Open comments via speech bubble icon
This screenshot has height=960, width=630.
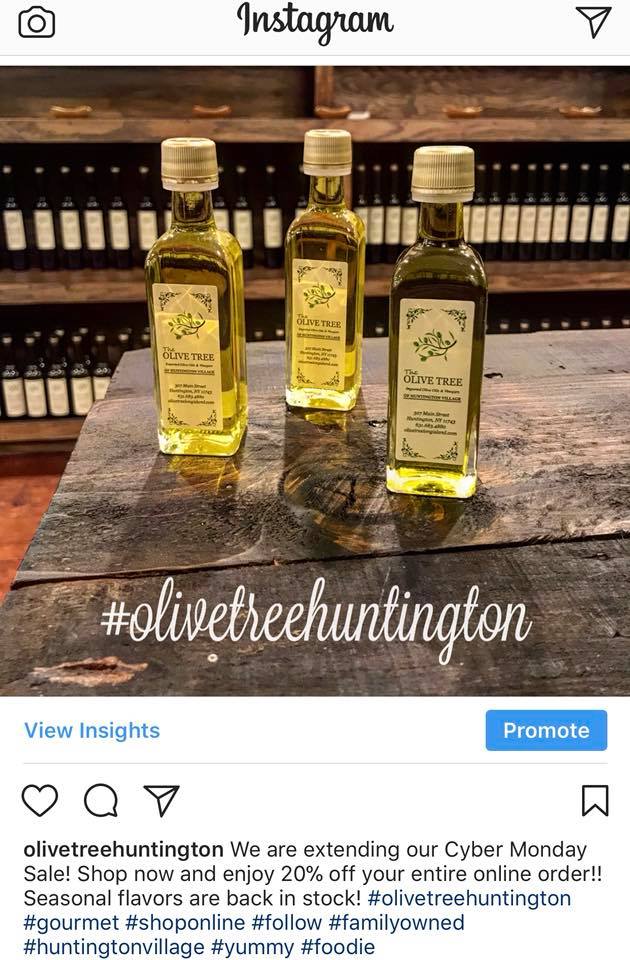(101, 800)
